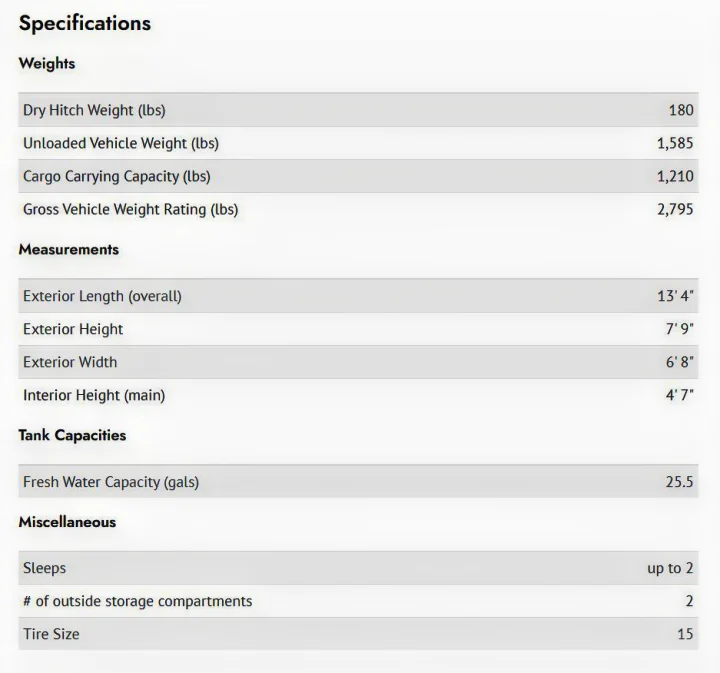This screenshot has height=673, width=720.
Task: Click the Cargo Carrying Capacity row
Action: (358, 176)
